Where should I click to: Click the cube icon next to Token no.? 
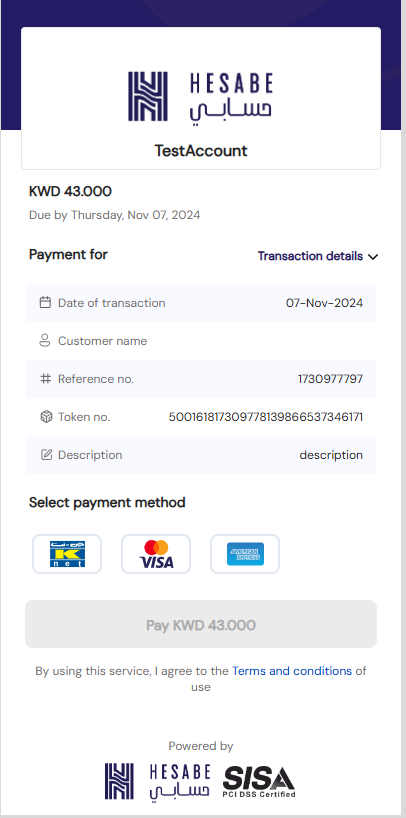pos(46,417)
